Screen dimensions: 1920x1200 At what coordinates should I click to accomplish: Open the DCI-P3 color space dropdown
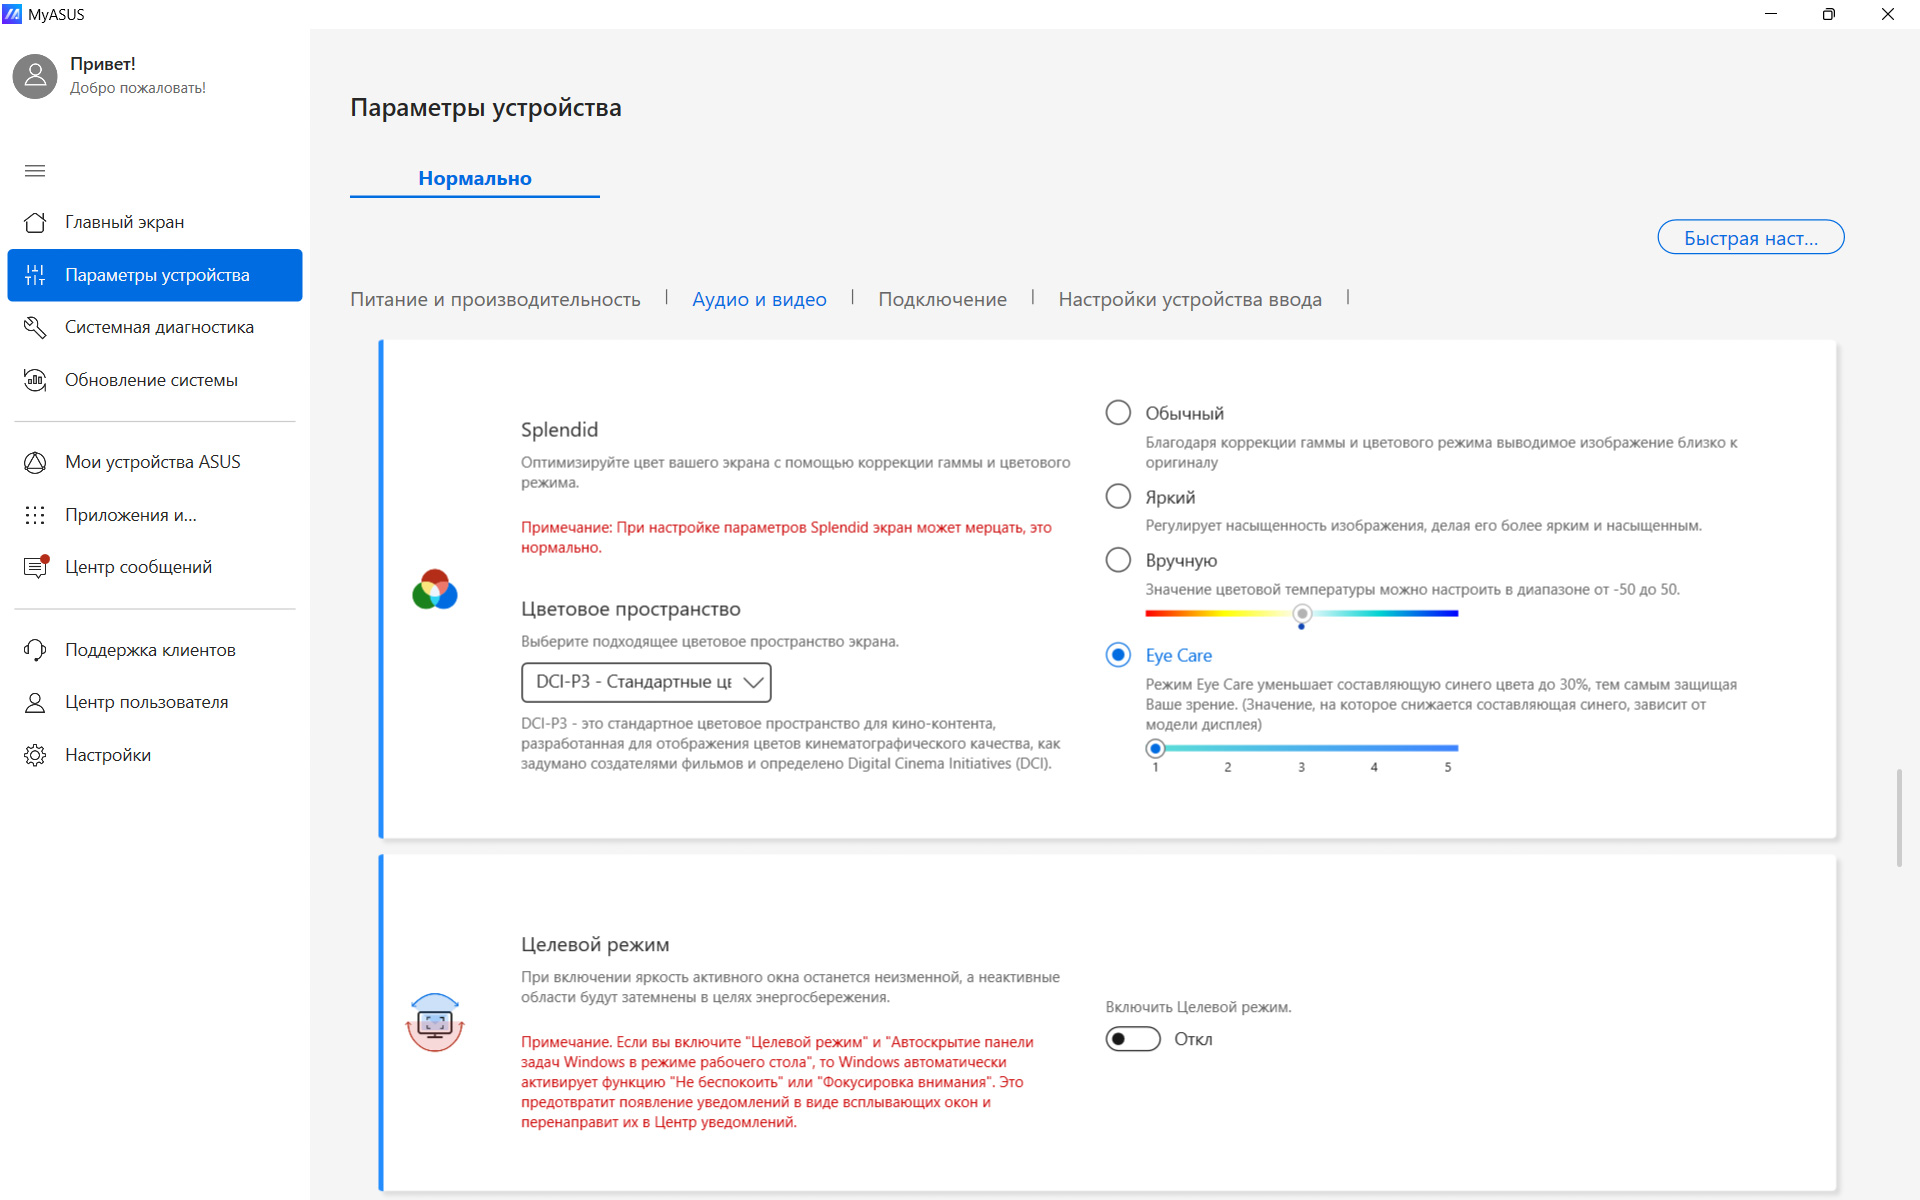[646, 682]
